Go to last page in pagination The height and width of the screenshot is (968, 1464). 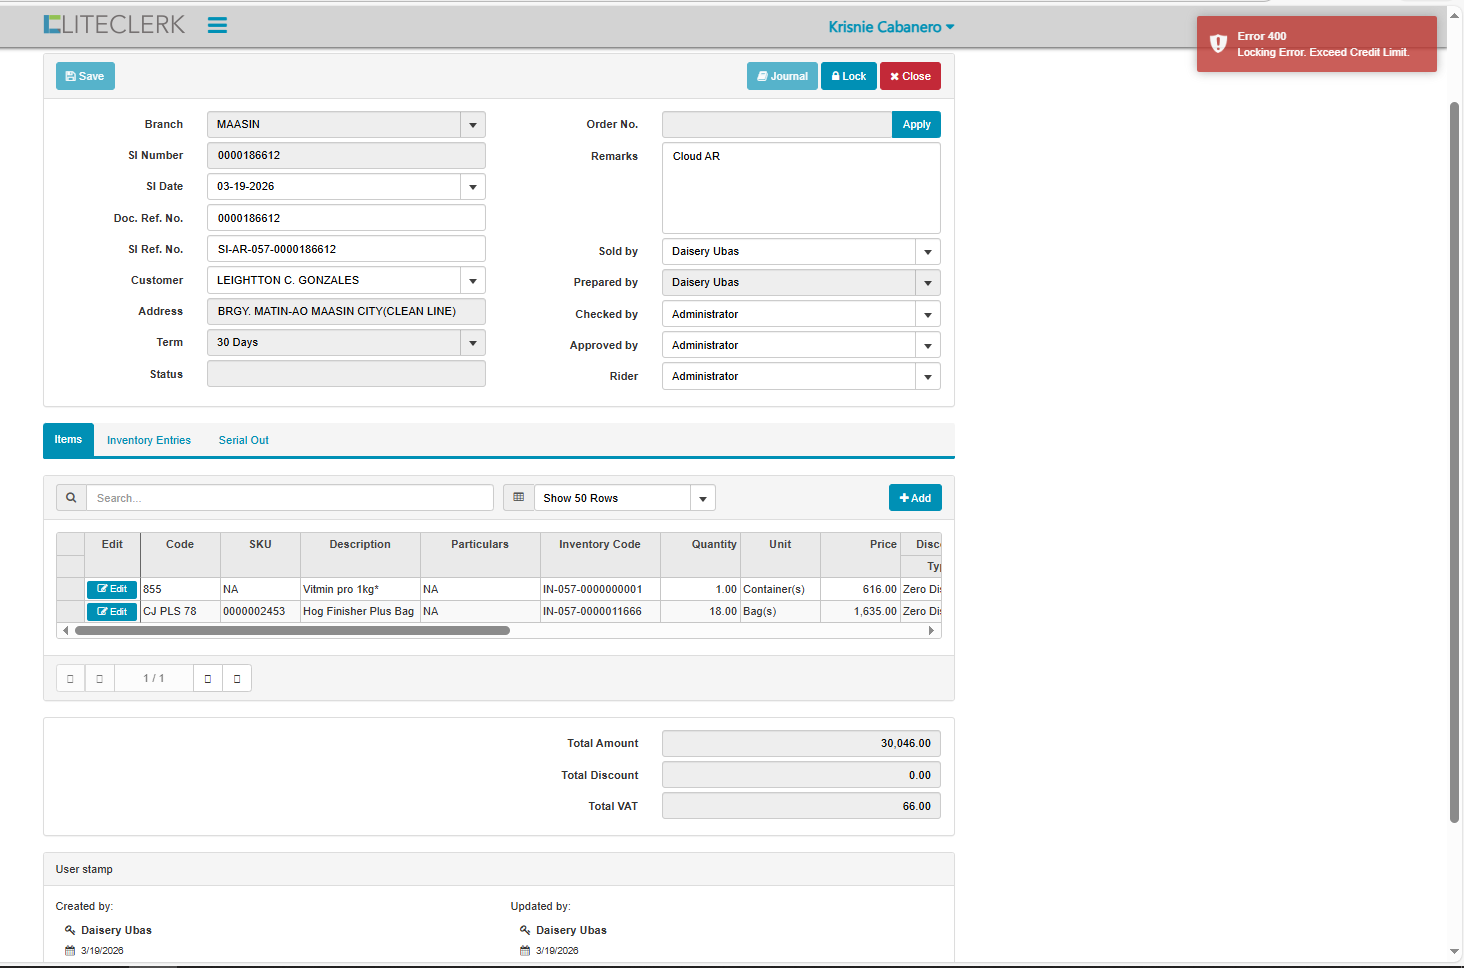point(237,679)
